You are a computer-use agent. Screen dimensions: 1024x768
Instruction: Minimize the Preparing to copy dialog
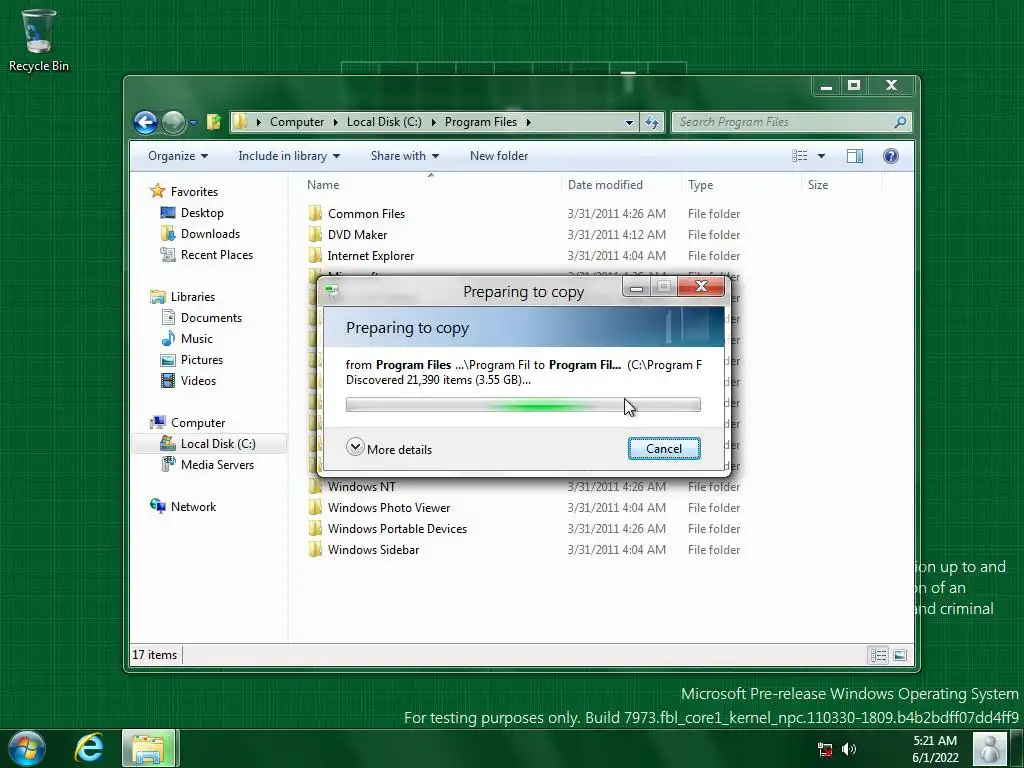click(636, 287)
